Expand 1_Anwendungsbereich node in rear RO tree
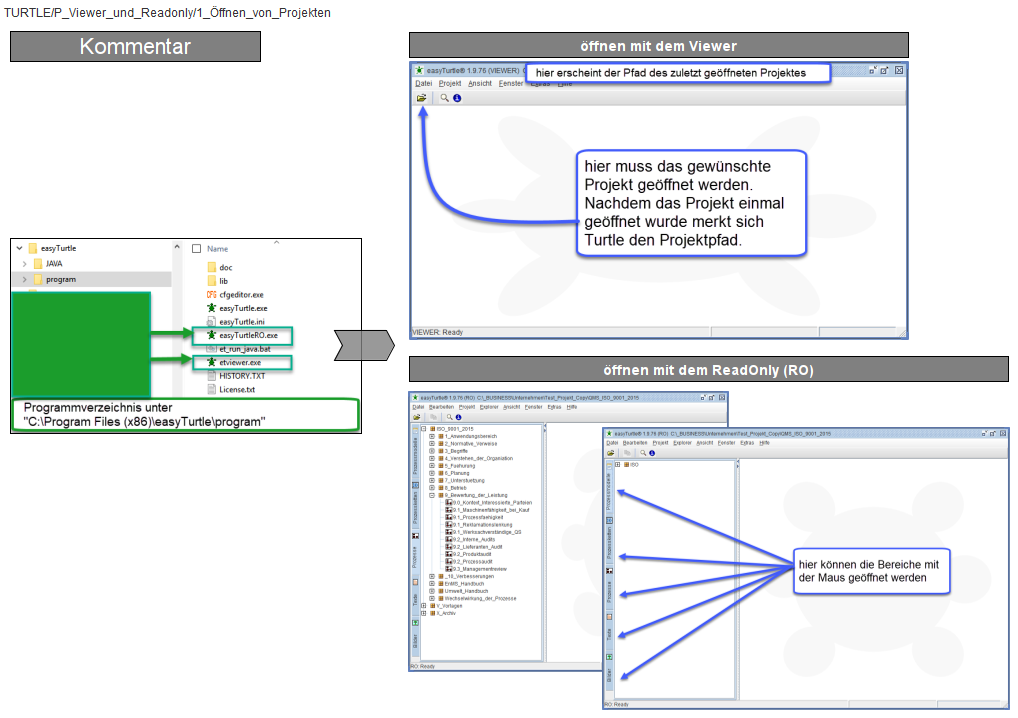Image resolution: width=1018 pixels, height=718 pixels. (x=432, y=436)
